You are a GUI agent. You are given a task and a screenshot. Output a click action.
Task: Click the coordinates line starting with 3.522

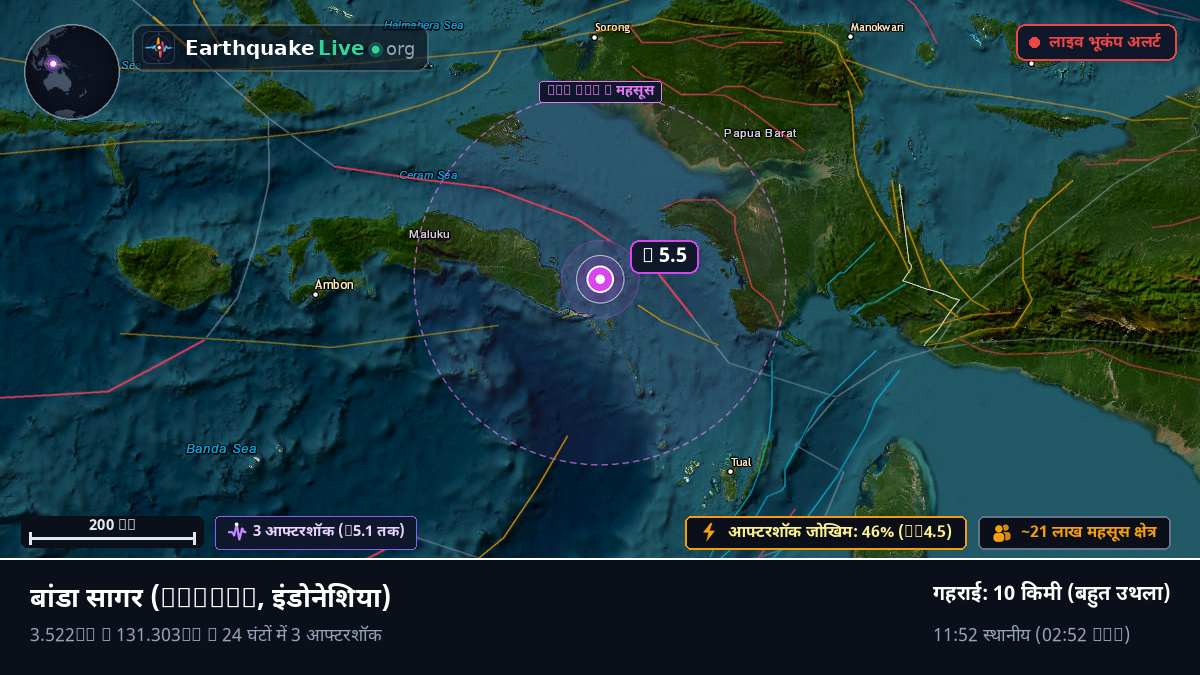[x=206, y=634]
